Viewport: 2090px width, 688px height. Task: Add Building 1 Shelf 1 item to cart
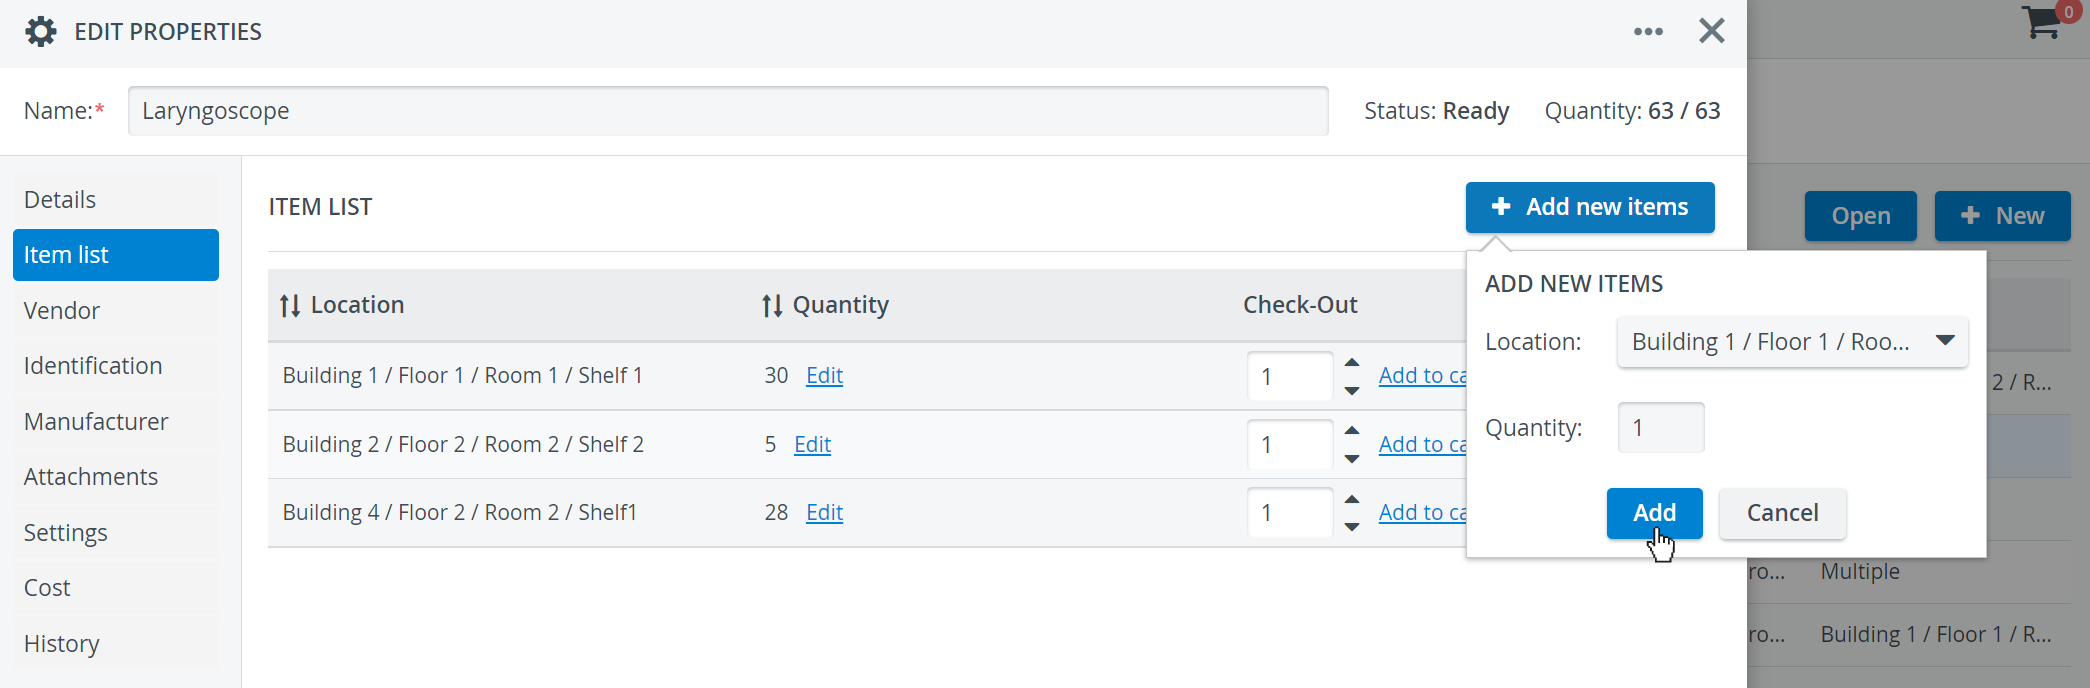(1422, 375)
